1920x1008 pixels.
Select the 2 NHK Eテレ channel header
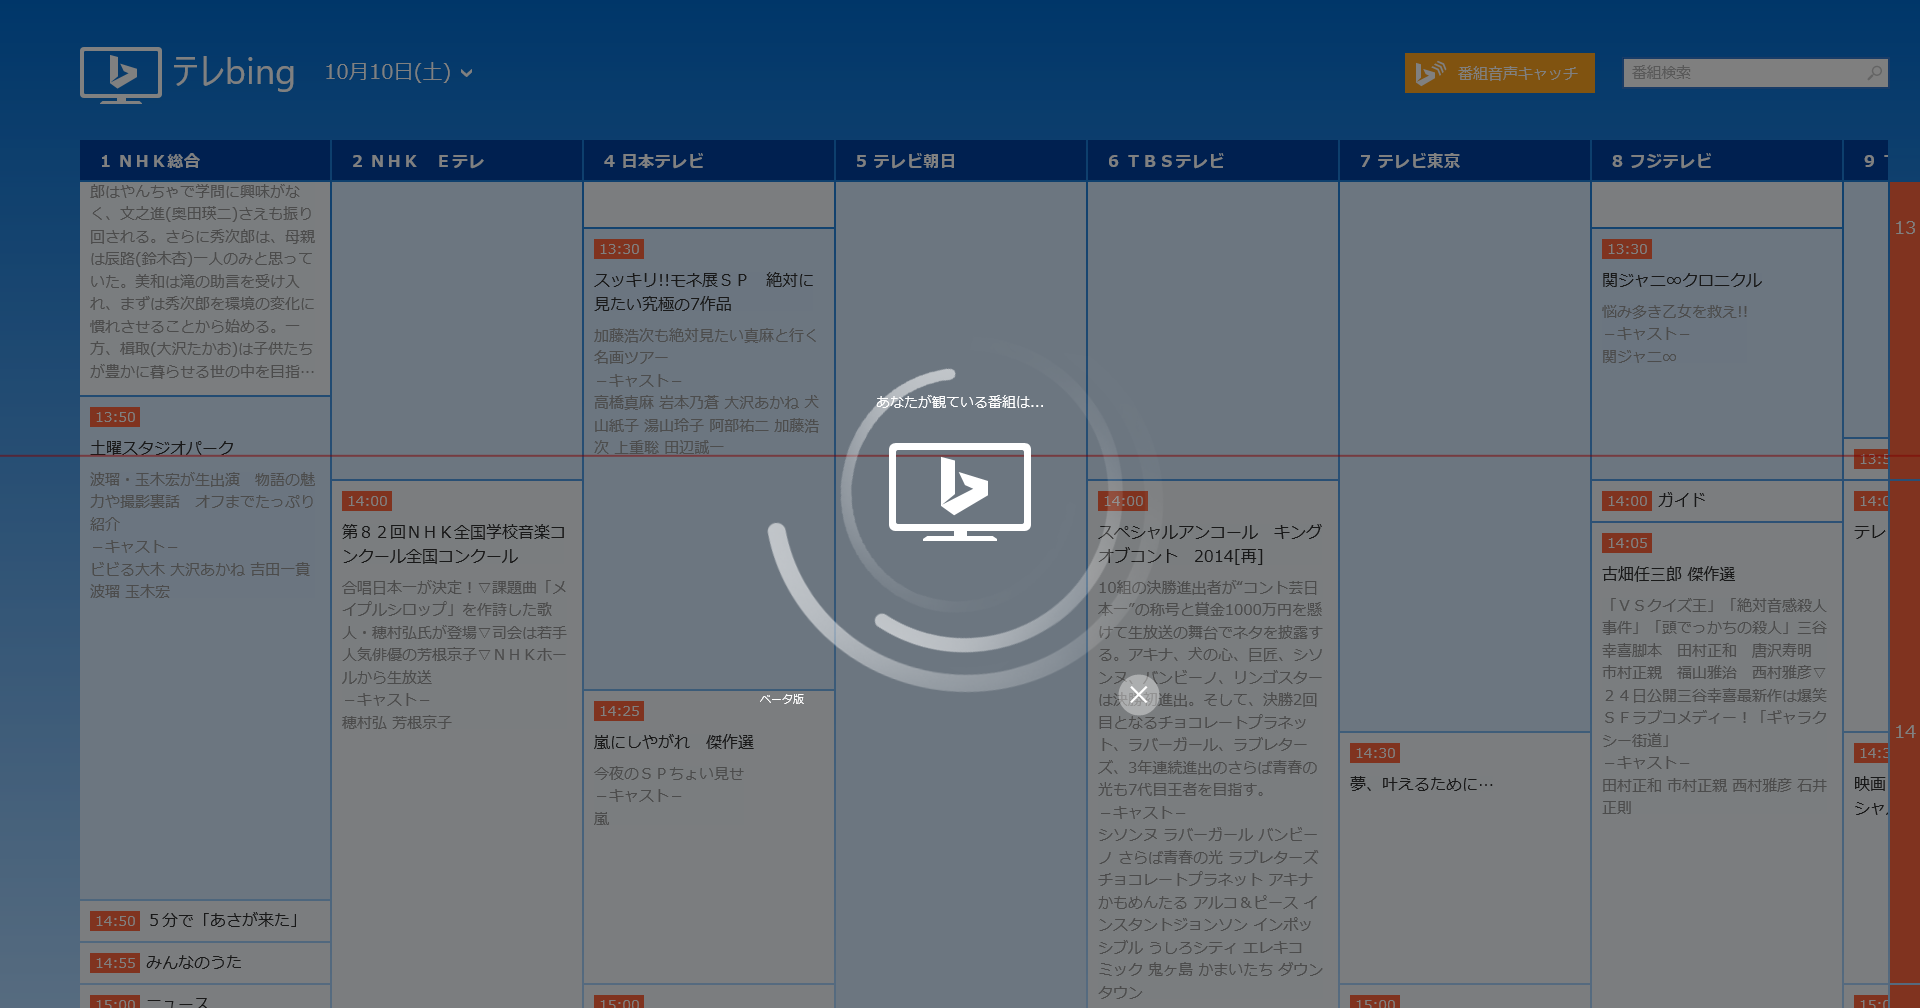457,161
